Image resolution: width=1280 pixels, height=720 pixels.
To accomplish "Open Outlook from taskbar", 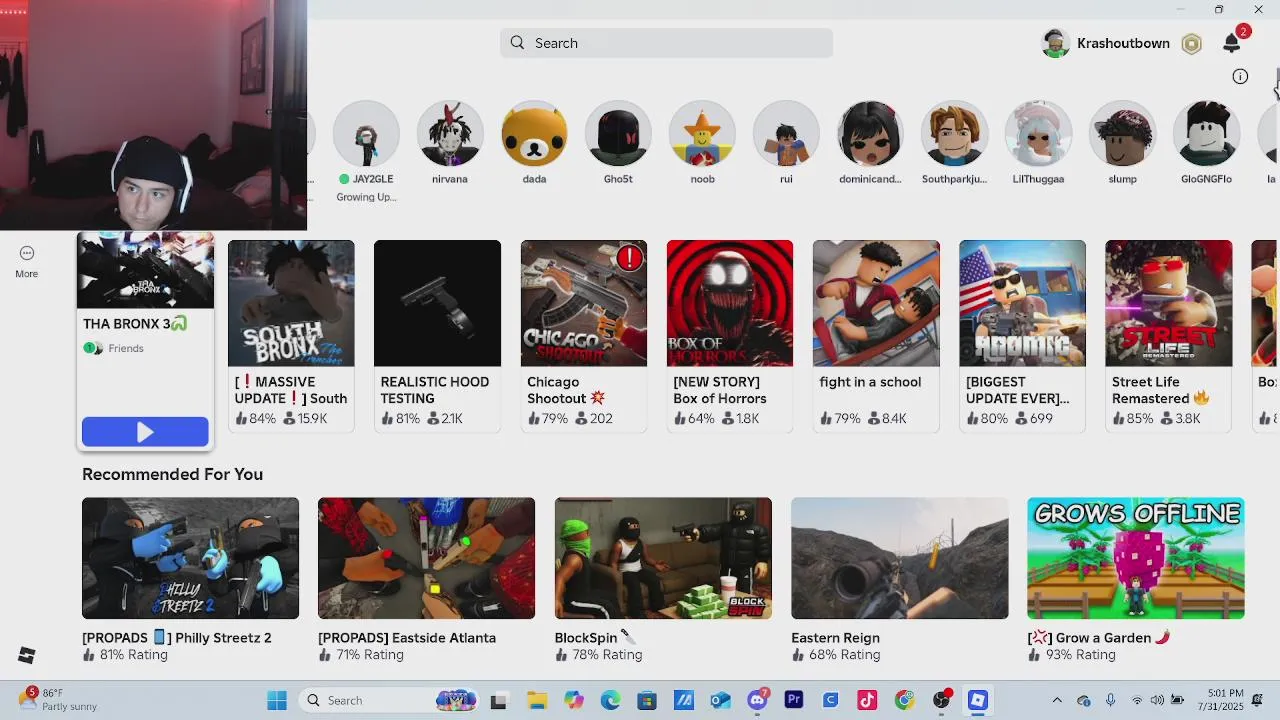I will tap(720, 700).
